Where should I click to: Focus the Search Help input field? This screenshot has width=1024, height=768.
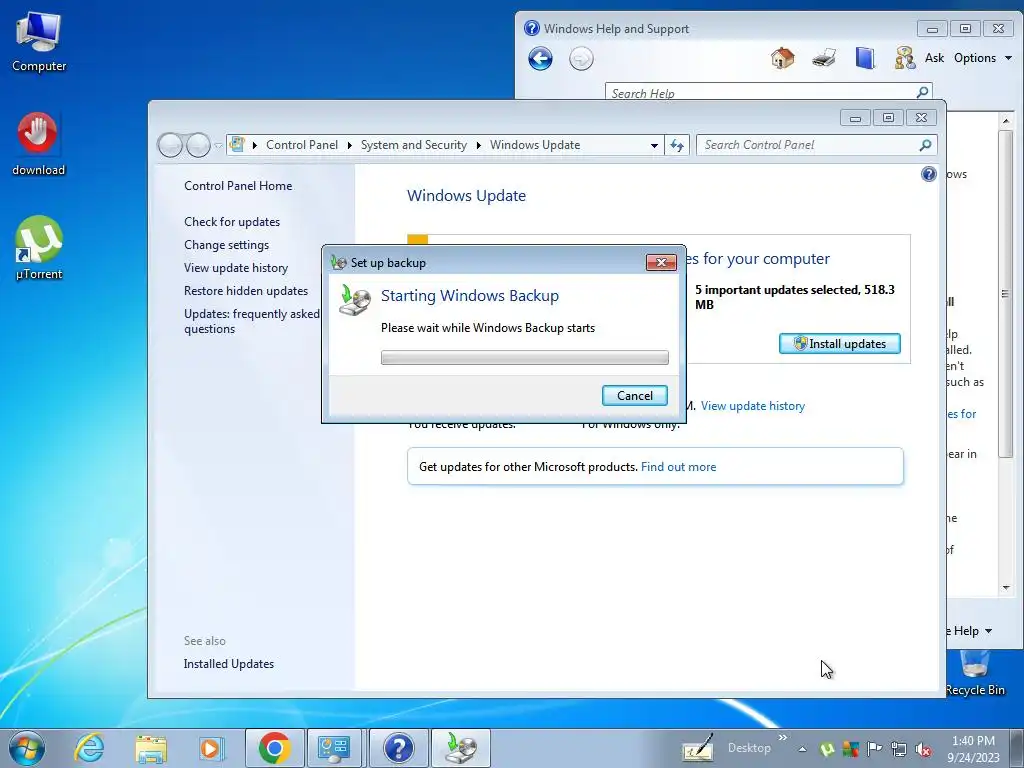tap(761, 93)
